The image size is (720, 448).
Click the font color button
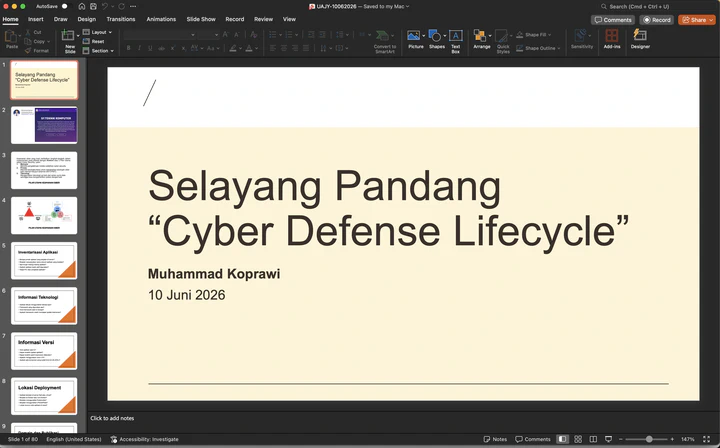[249, 48]
